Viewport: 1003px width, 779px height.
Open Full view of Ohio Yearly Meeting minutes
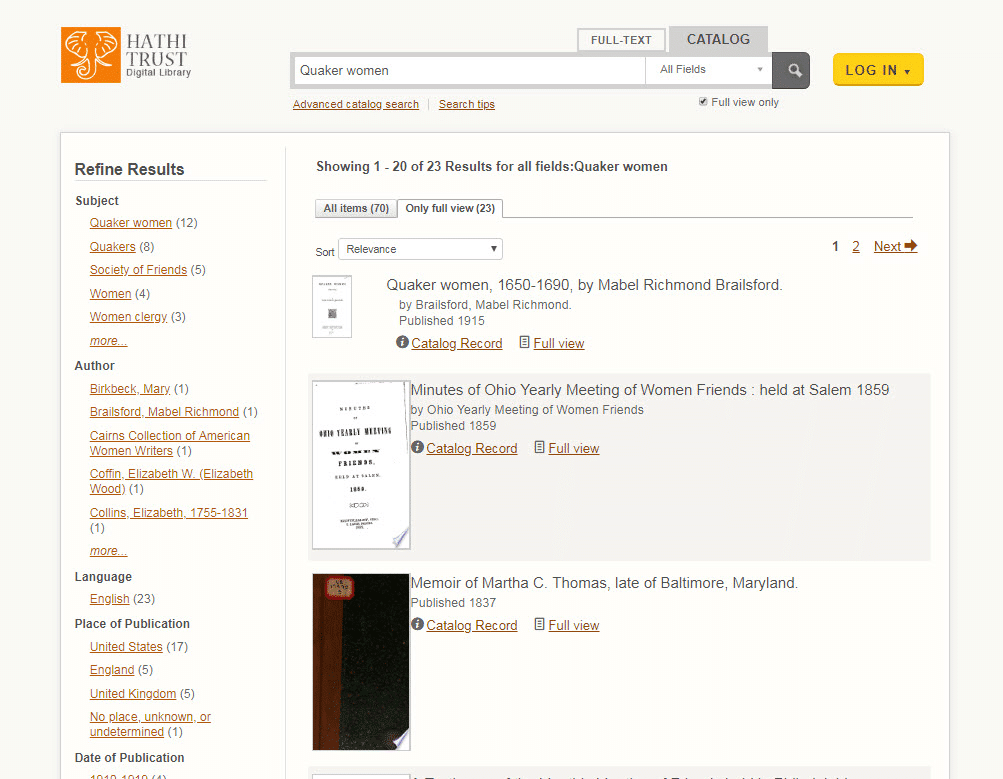coord(574,448)
